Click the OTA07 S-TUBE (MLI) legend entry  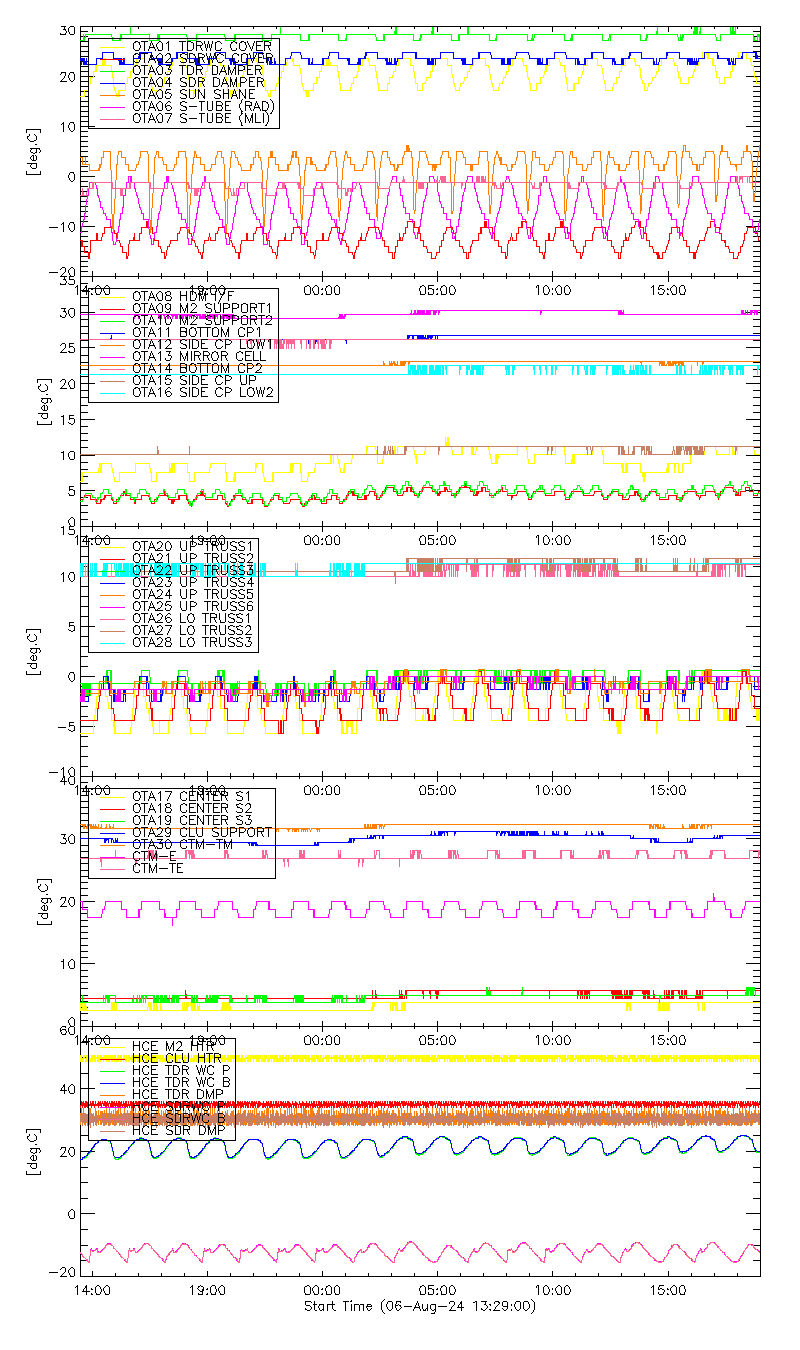pyautogui.click(x=201, y=119)
